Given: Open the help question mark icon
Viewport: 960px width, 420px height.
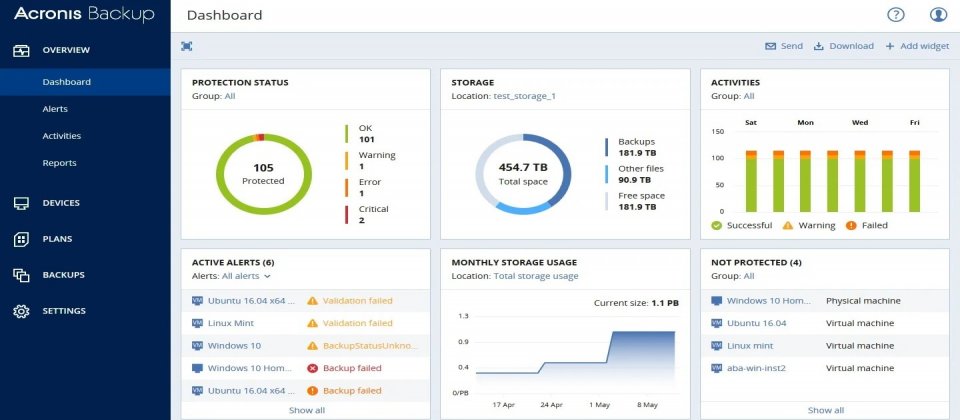Looking at the screenshot, I should (896, 15).
